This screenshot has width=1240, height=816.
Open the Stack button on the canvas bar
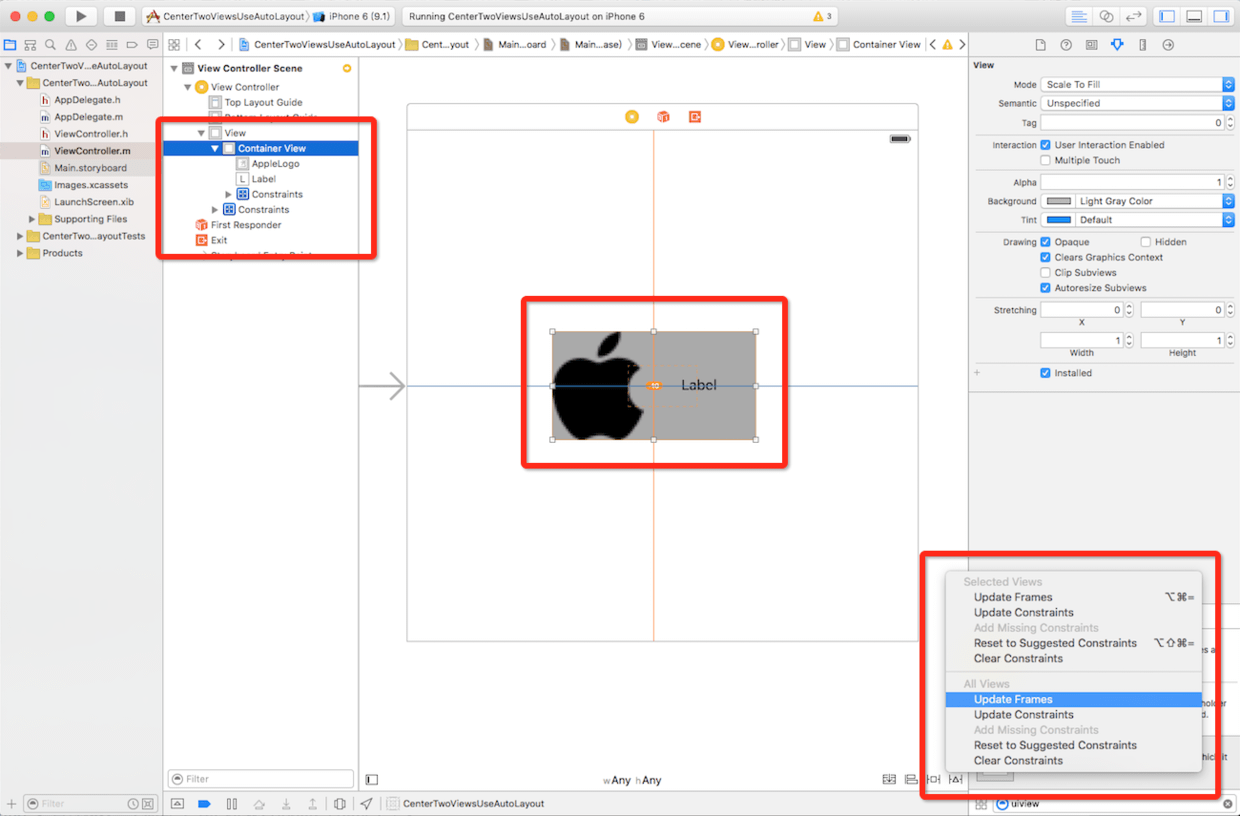point(889,779)
